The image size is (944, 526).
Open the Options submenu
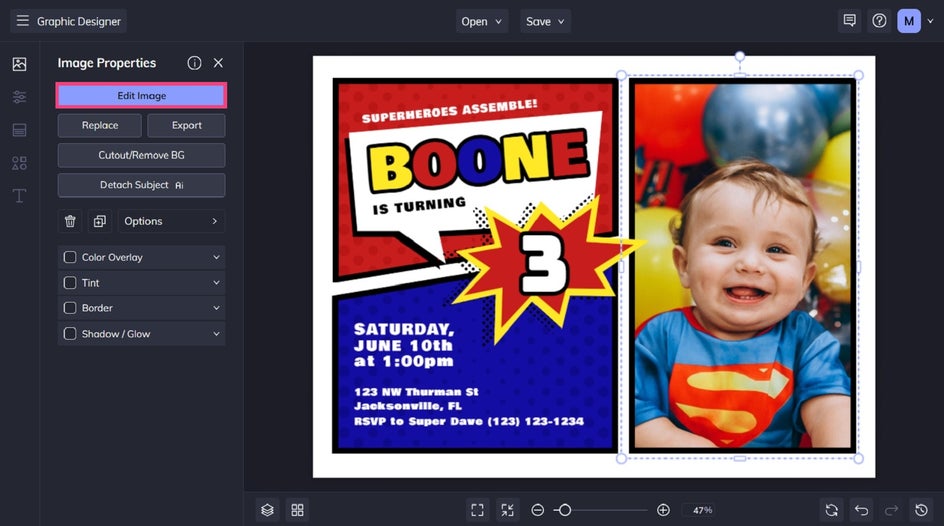coord(171,221)
